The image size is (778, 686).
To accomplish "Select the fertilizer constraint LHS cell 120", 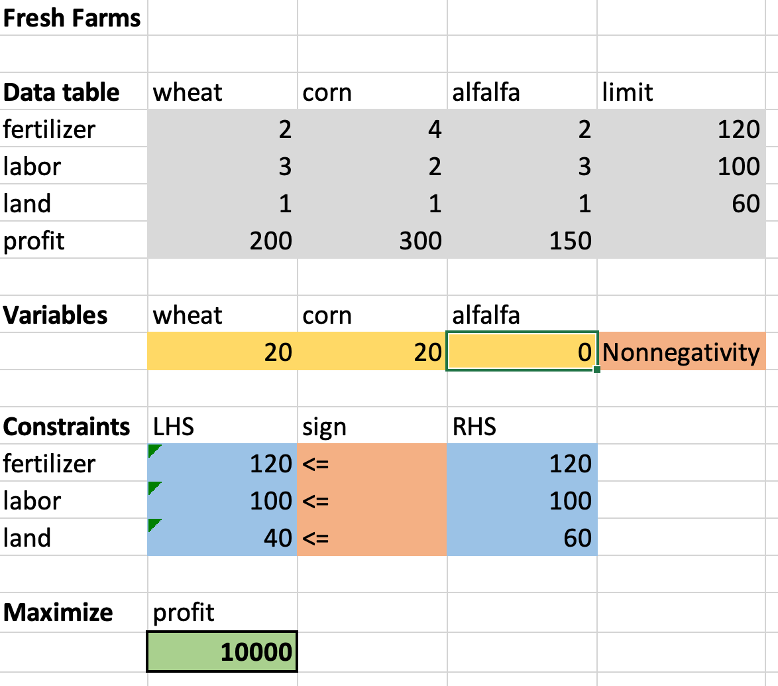I will coord(222,464).
